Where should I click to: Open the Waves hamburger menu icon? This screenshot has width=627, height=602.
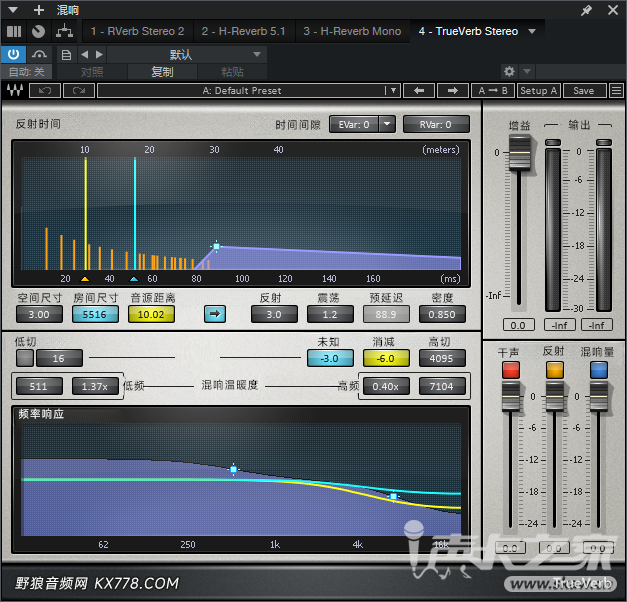click(x=616, y=90)
